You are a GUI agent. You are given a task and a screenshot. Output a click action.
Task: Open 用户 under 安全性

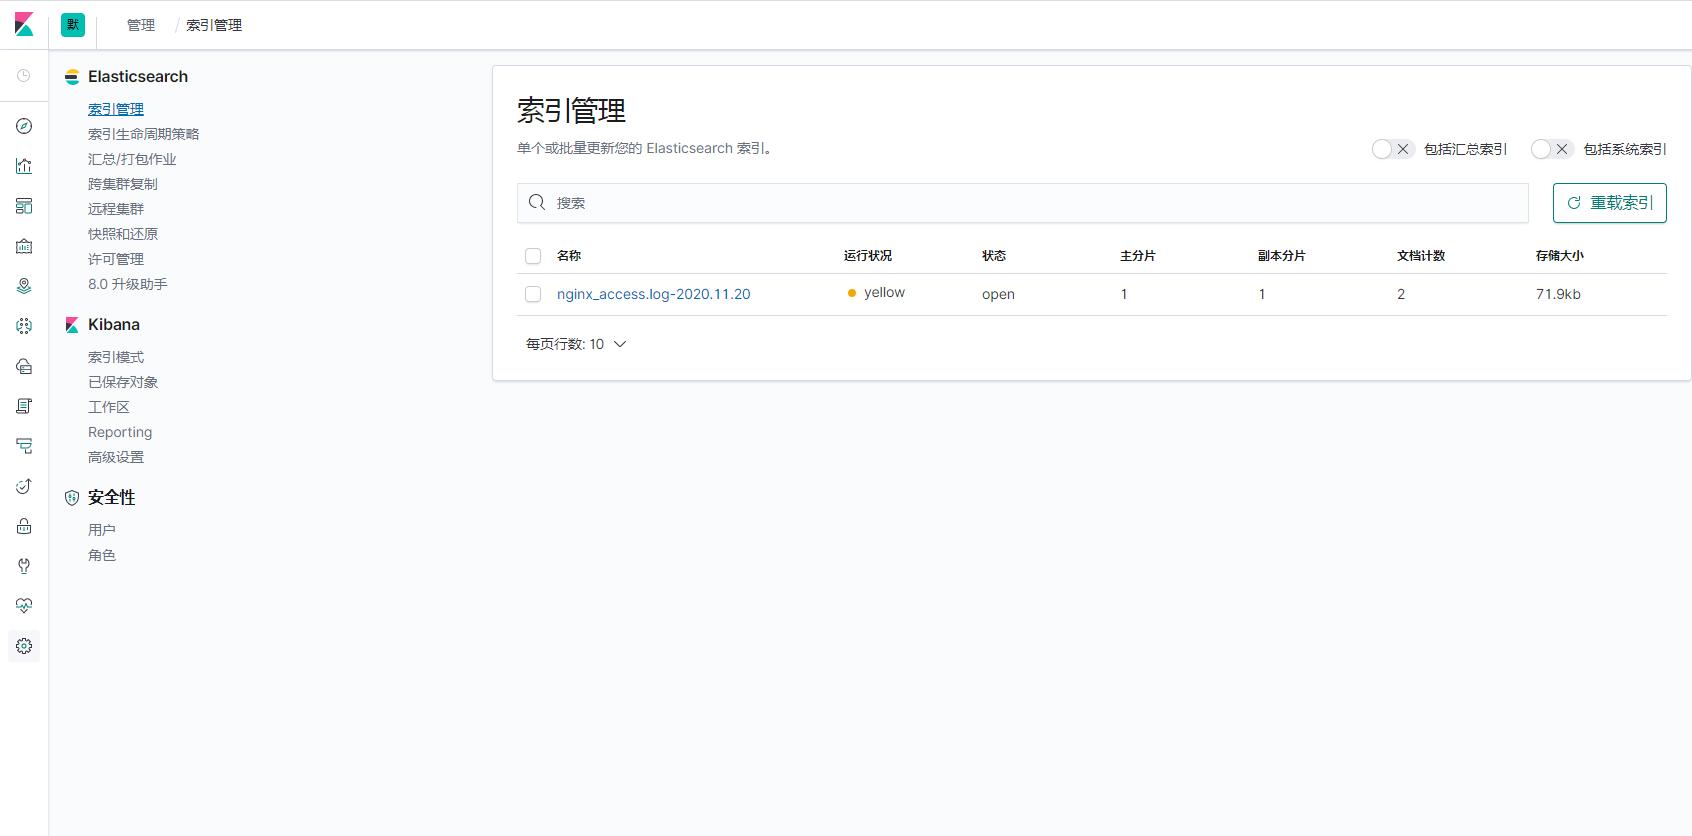102,530
